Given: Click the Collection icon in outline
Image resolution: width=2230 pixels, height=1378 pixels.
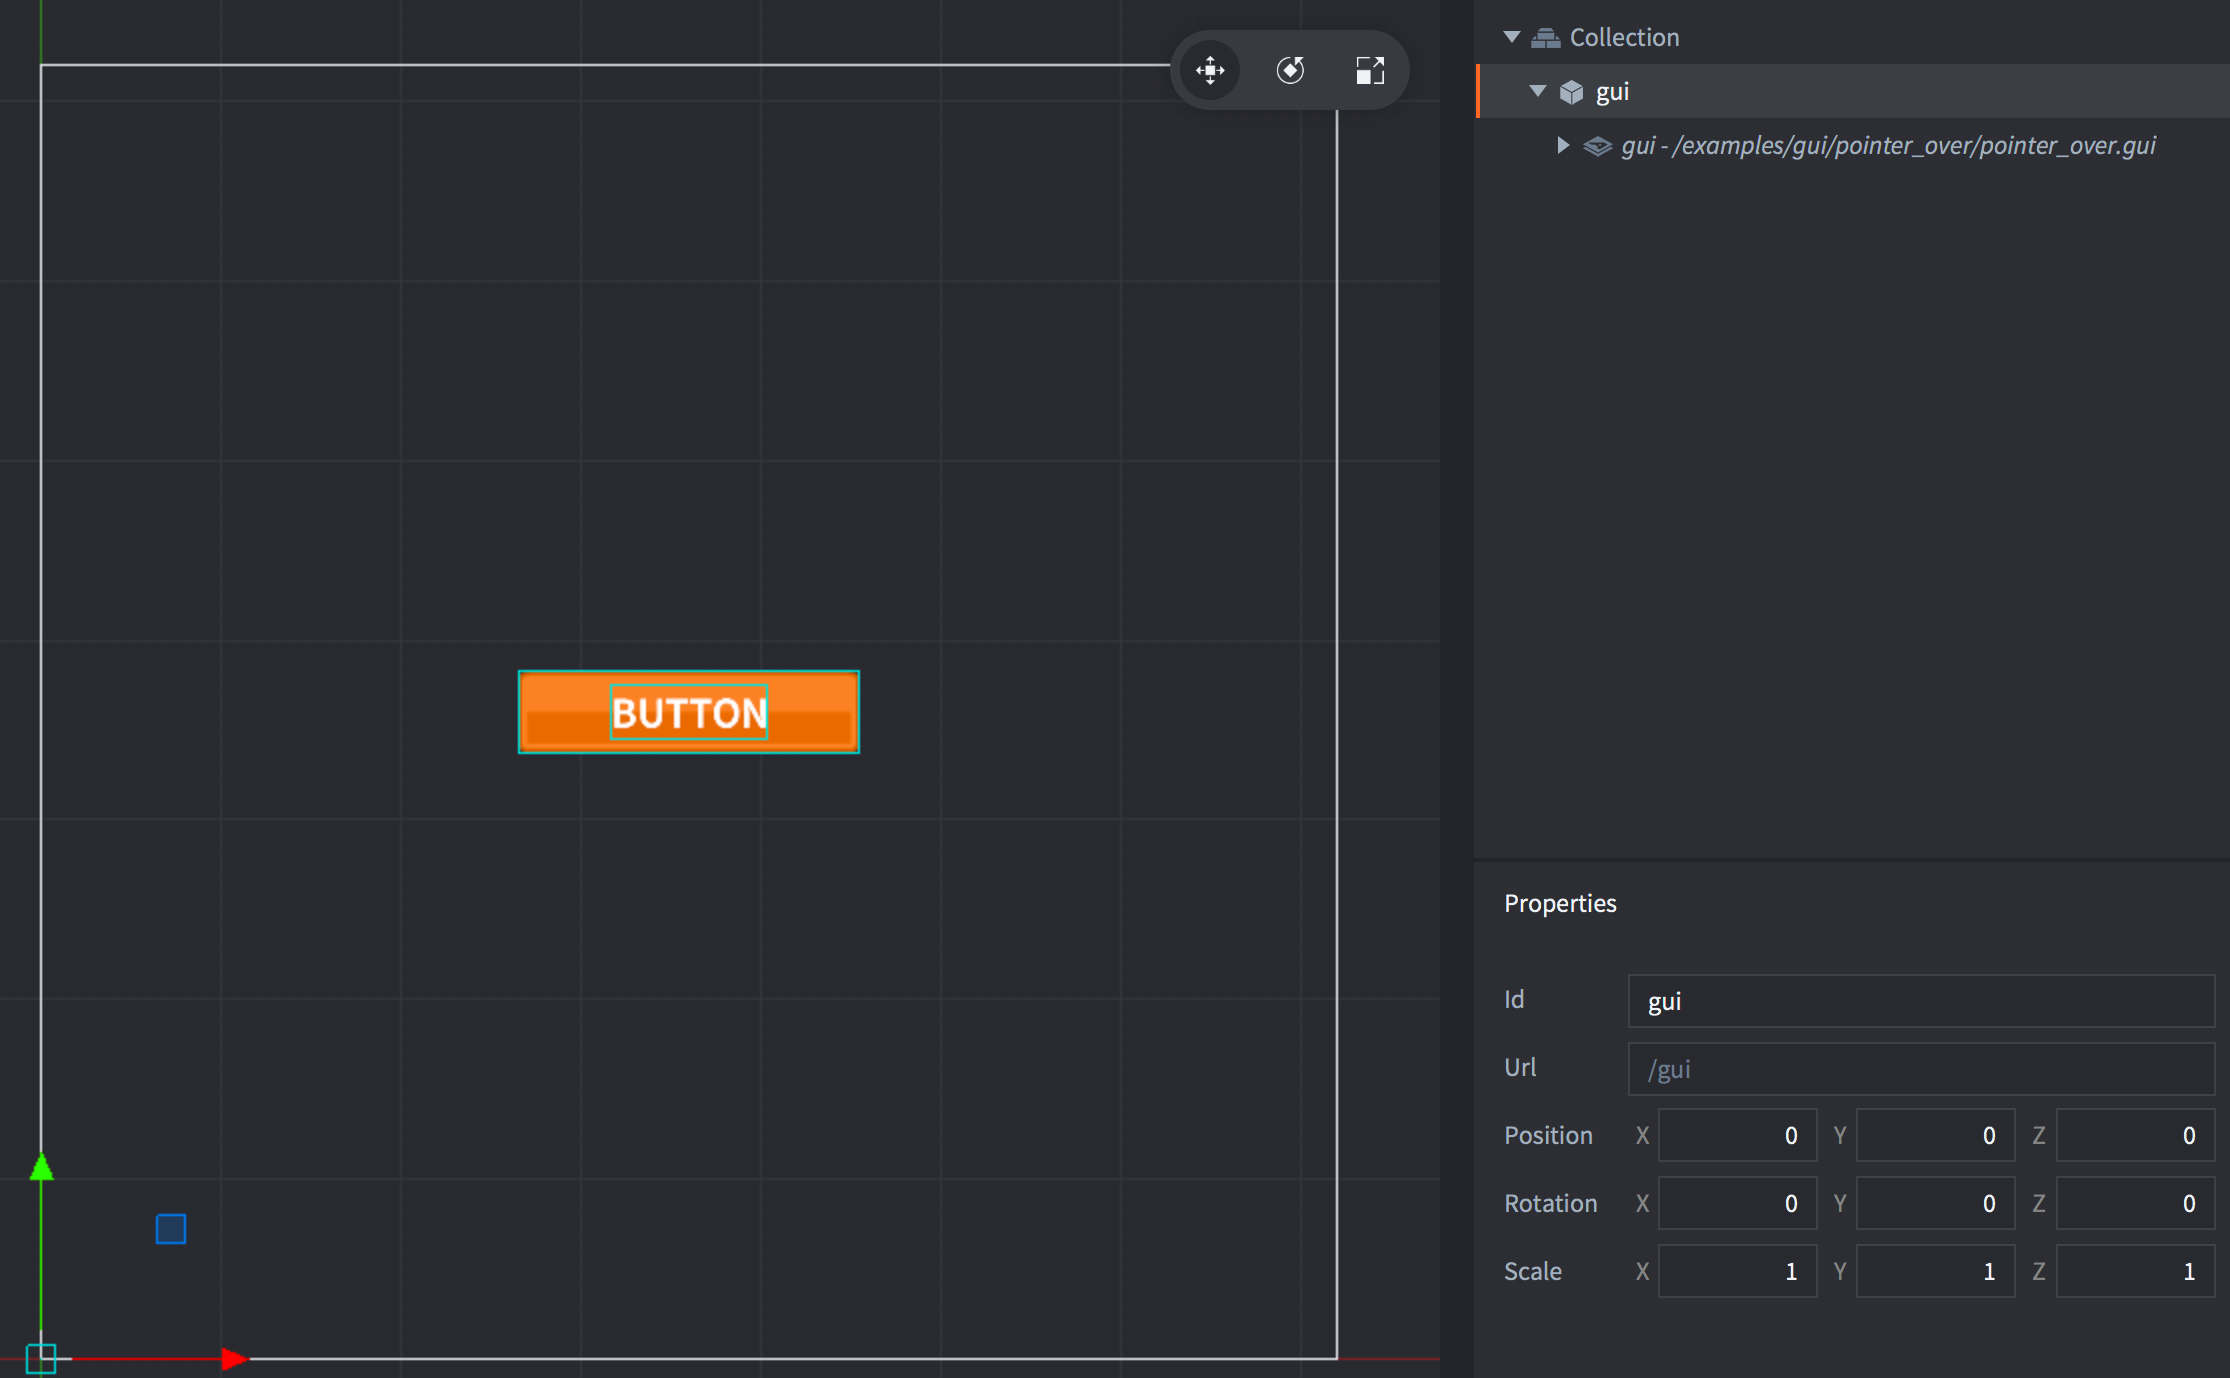Looking at the screenshot, I should [x=1545, y=38].
